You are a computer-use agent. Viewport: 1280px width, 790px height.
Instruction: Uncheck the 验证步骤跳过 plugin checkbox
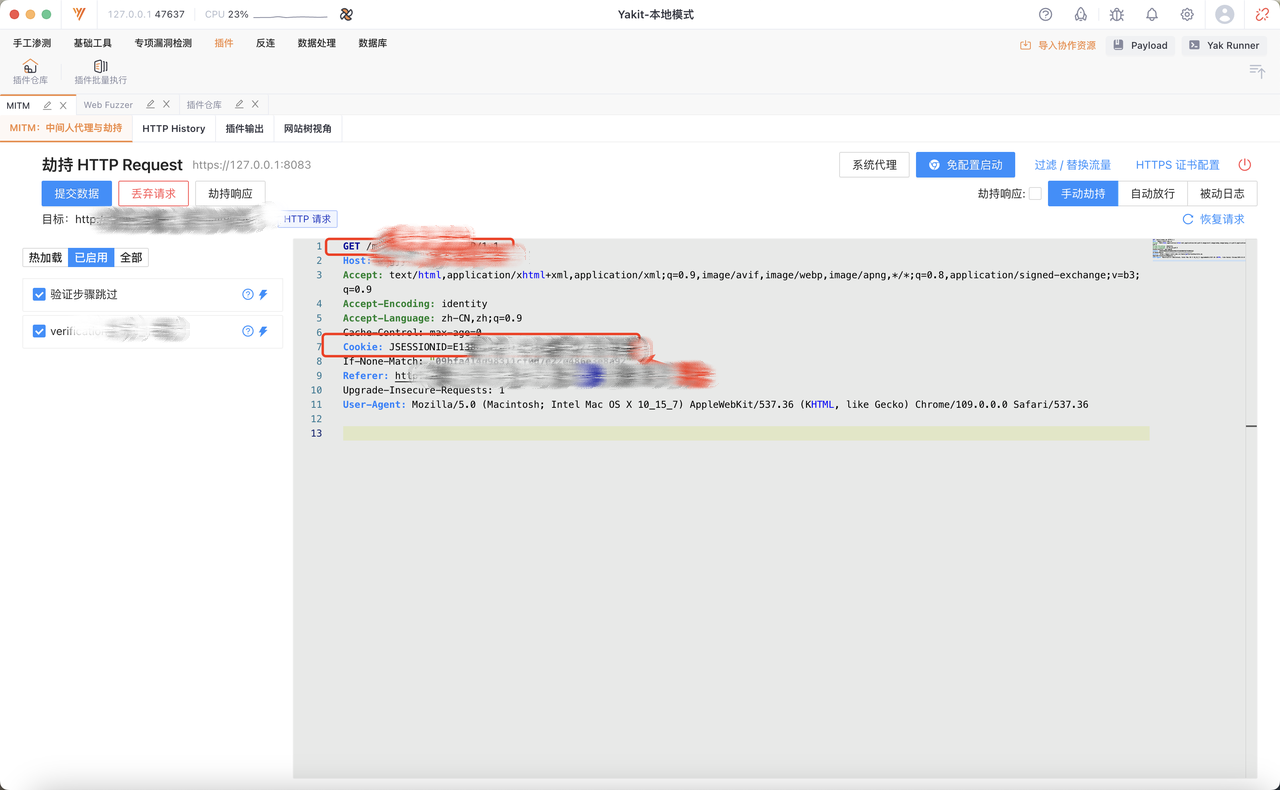(39, 295)
